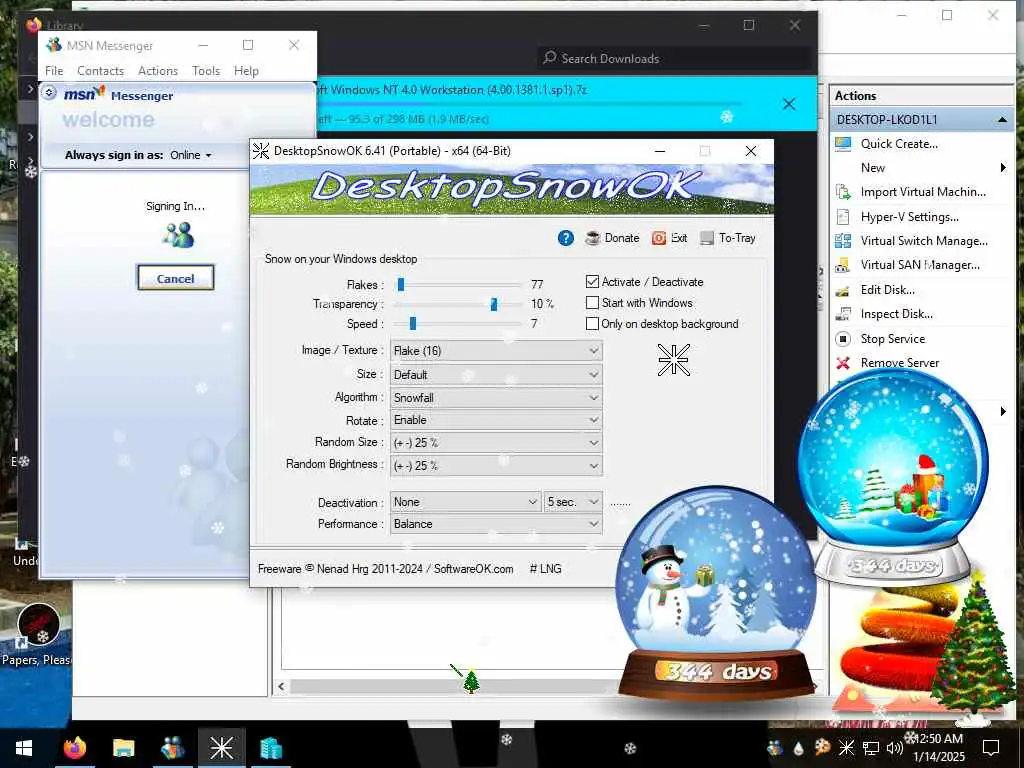Viewport: 1024px width, 768px height.
Task: Toggle Activate / Deactivate checkbox
Action: (x=592, y=282)
